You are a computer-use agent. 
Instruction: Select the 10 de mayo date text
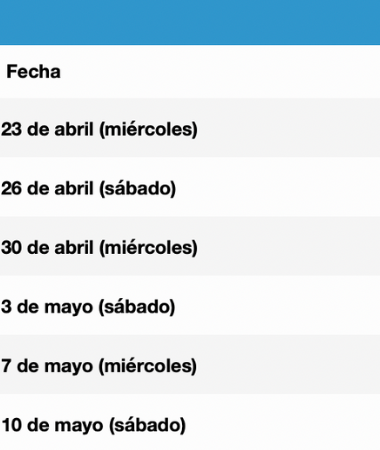pyautogui.click(x=52, y=426)
